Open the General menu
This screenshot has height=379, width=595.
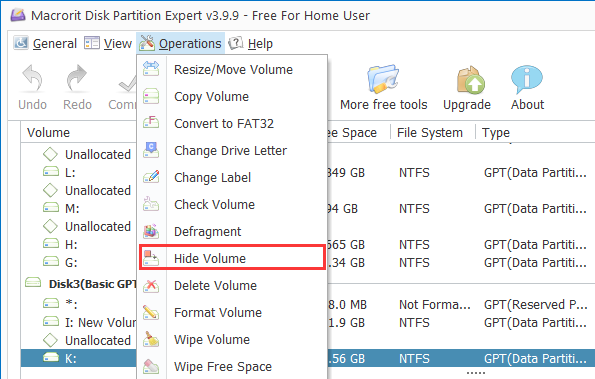(46, 43)
